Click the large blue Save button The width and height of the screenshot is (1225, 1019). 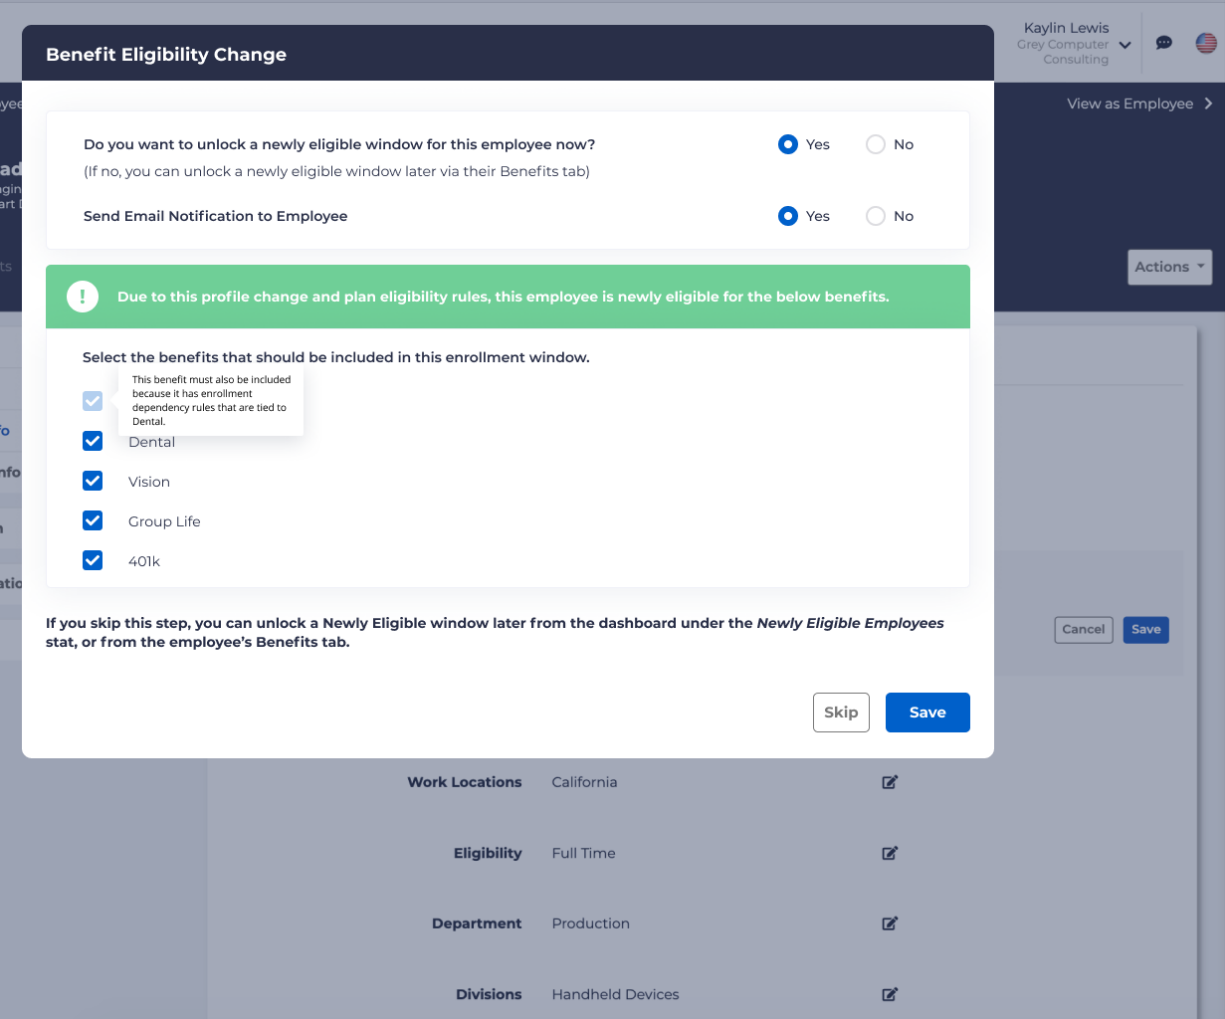pyautogui.click(x=927, y=712)
